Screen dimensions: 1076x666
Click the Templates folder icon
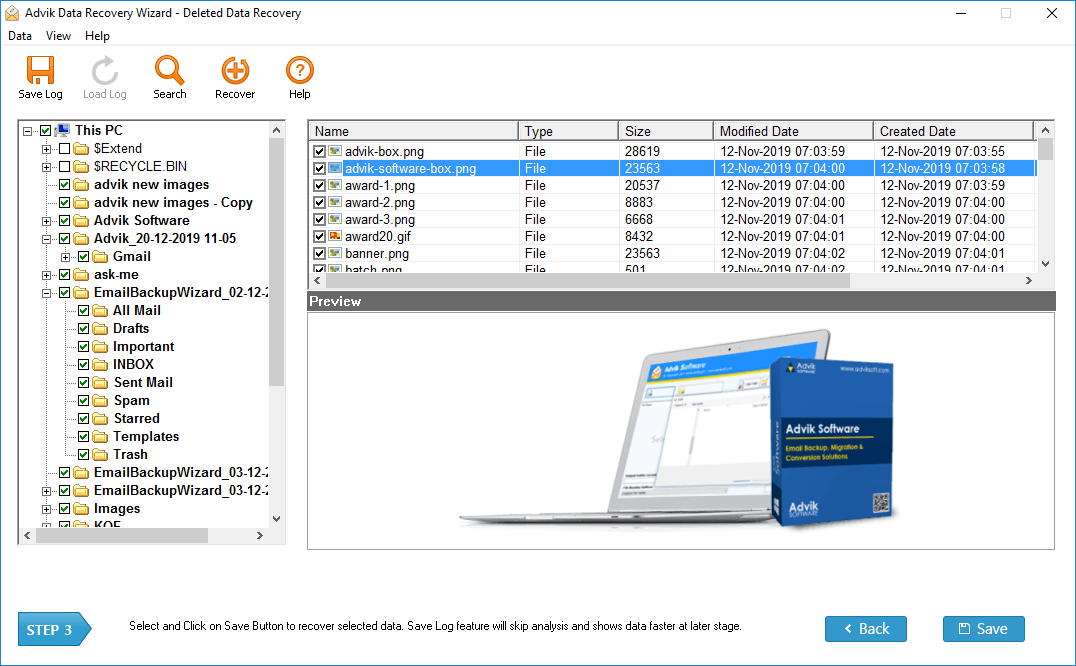coord(101,437)
